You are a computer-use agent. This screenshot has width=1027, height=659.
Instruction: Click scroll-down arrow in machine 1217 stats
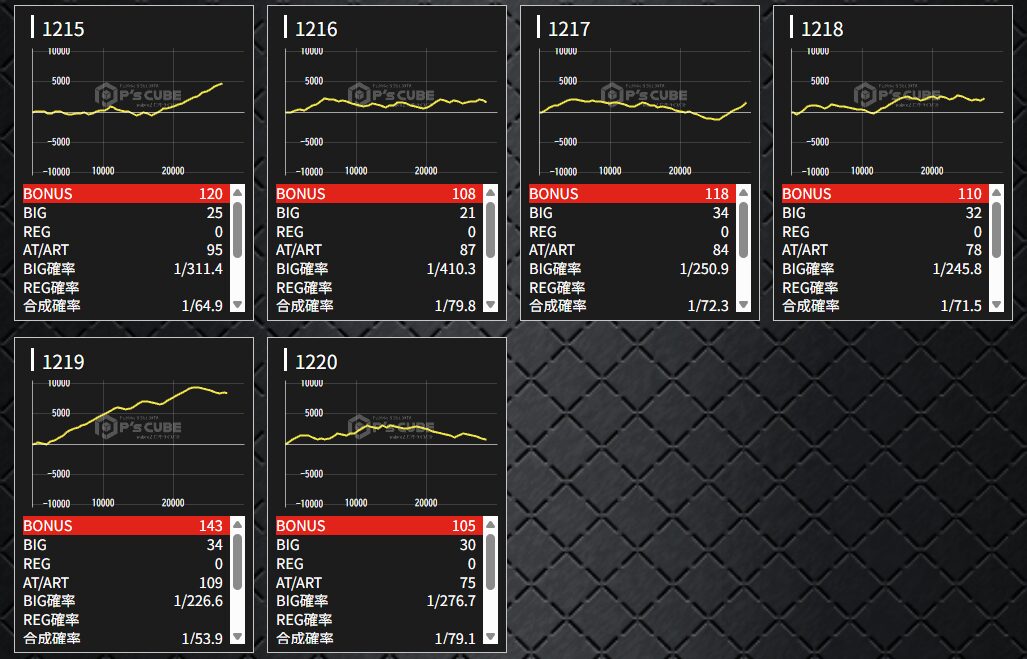coord(743,305)
